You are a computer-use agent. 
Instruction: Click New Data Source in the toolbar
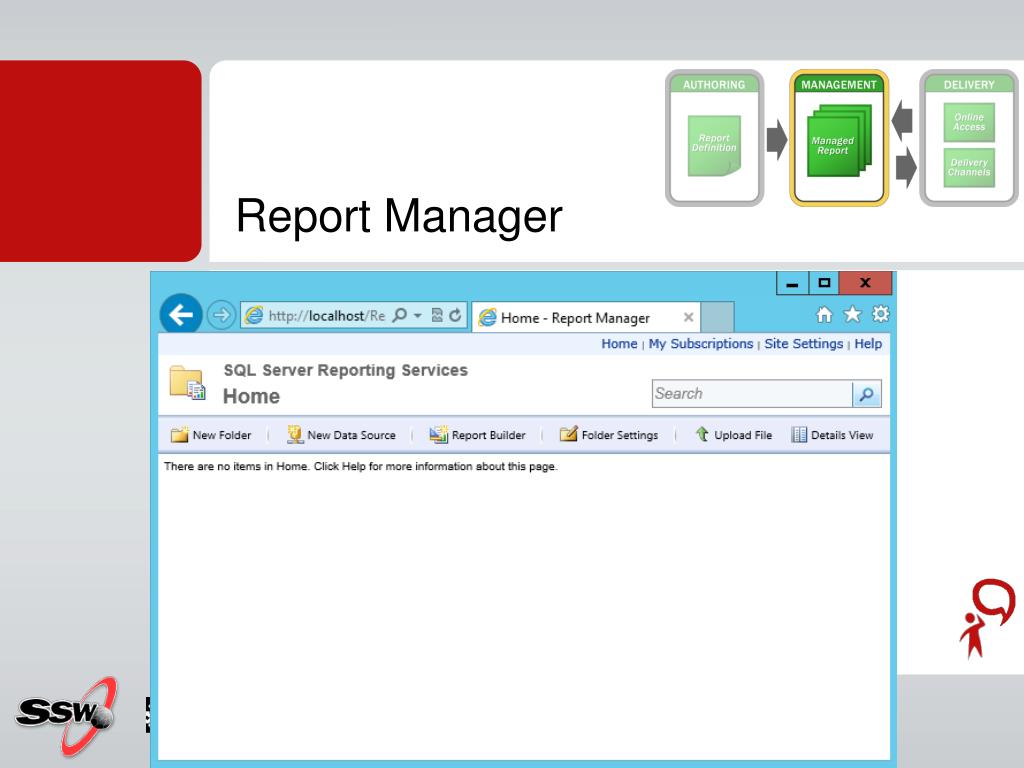pos(341,435)
